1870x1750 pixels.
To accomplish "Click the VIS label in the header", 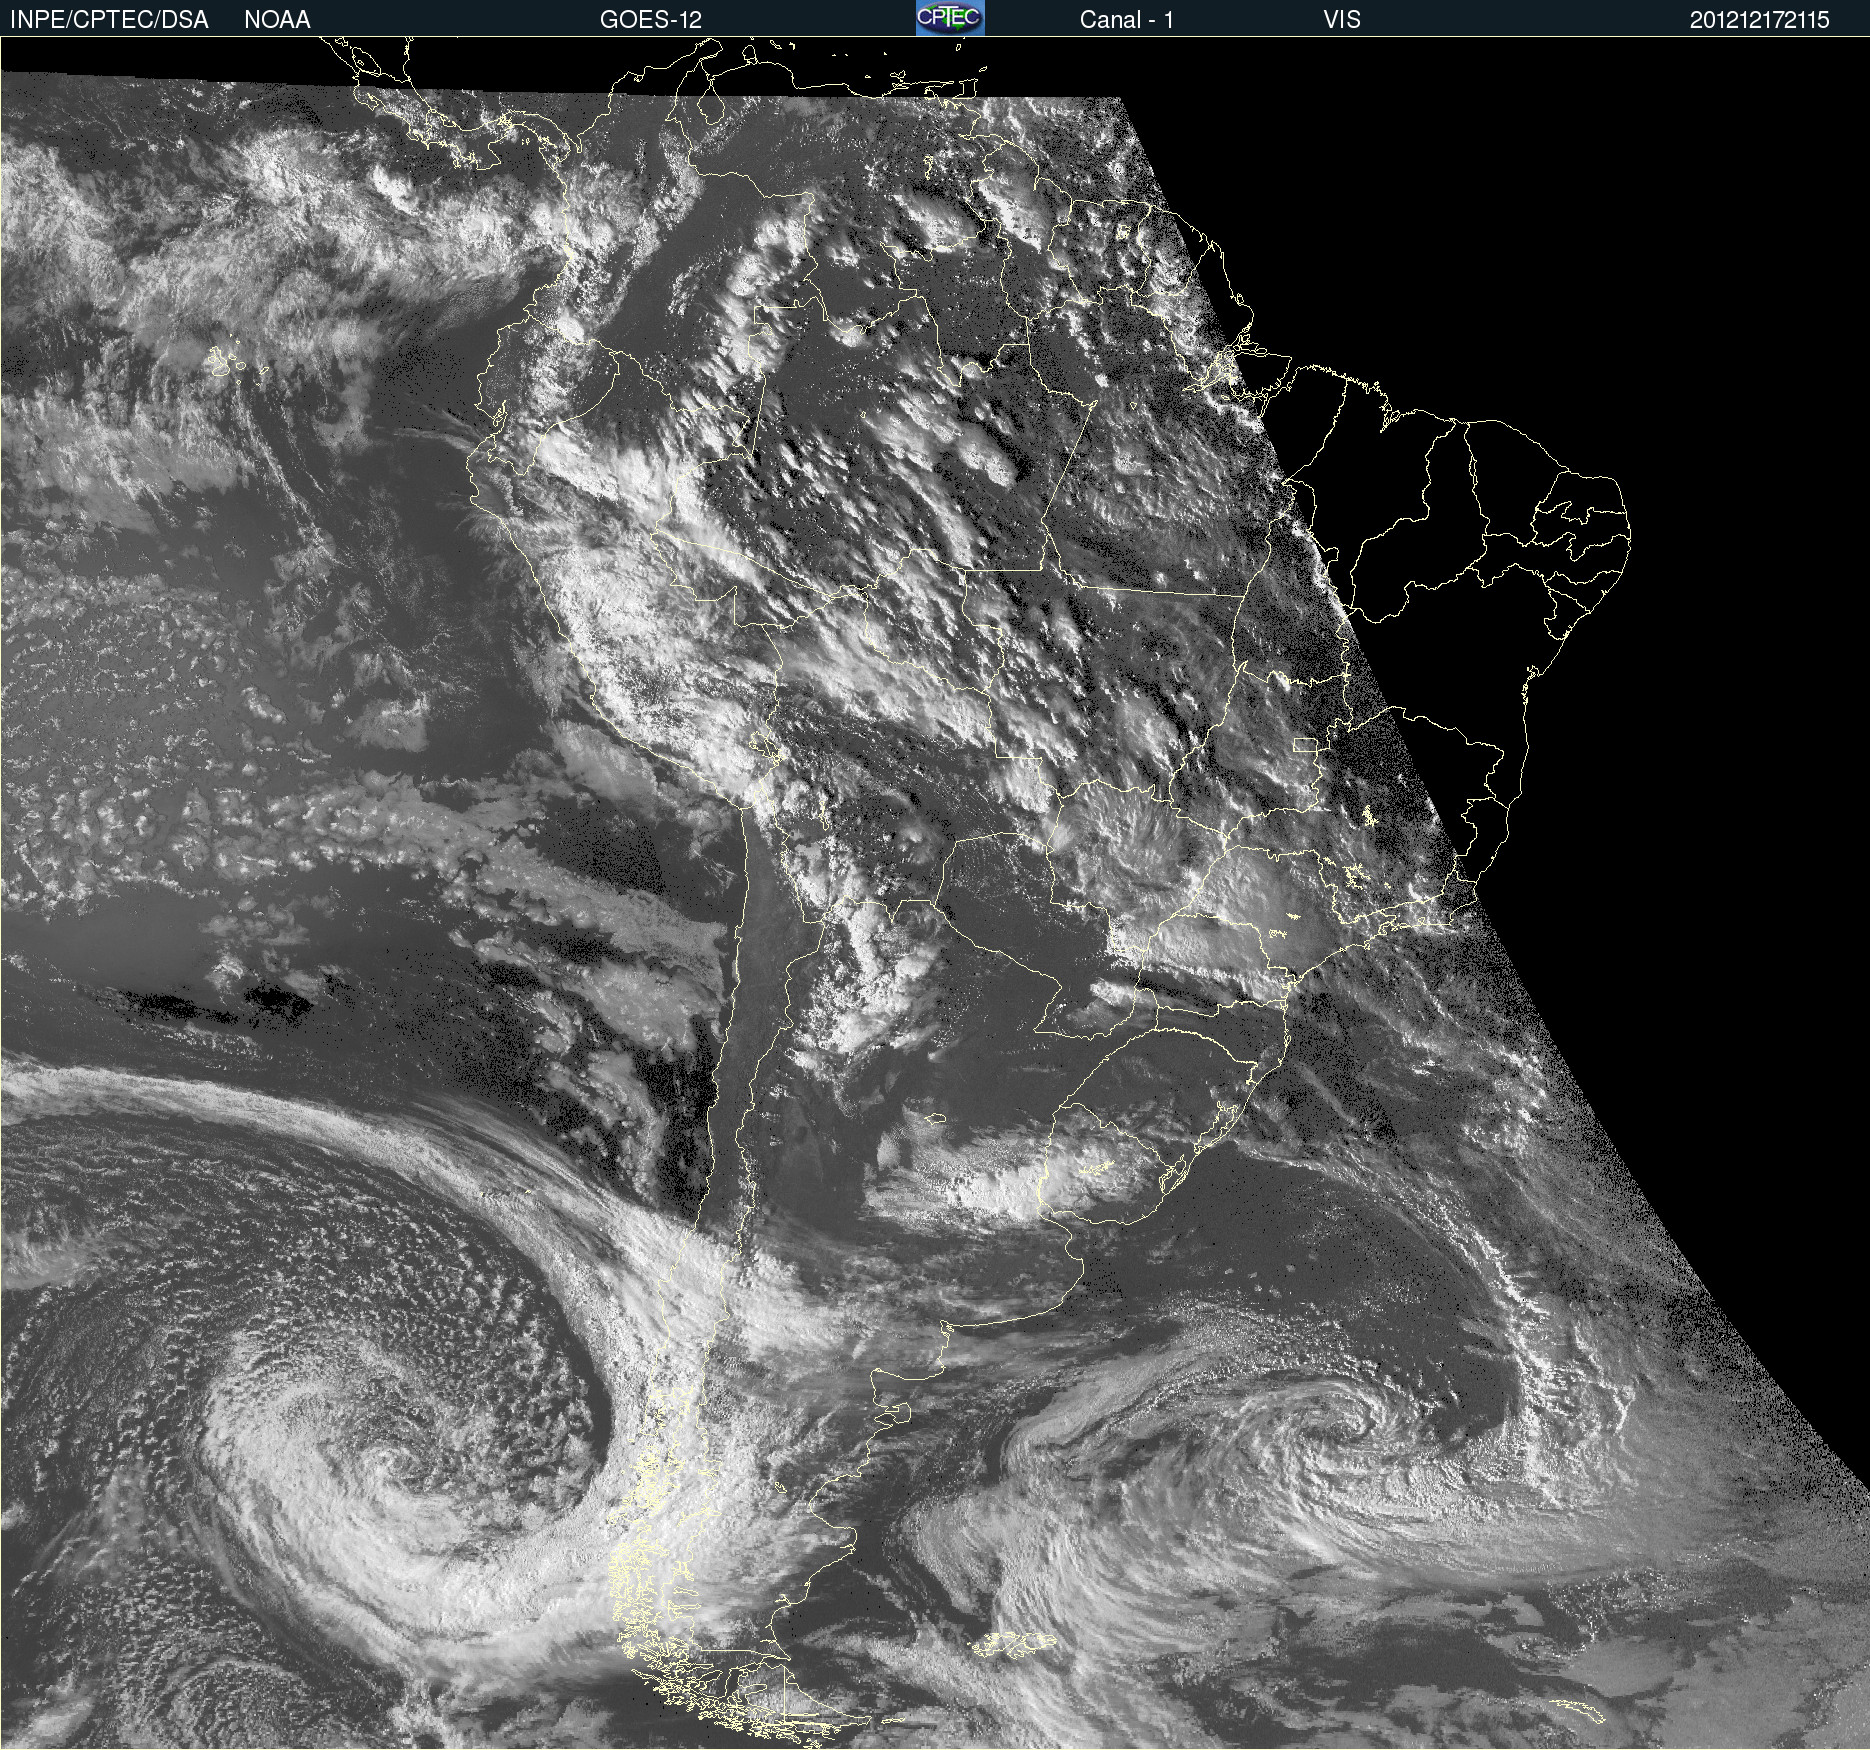I will [x=1342, y=20].
